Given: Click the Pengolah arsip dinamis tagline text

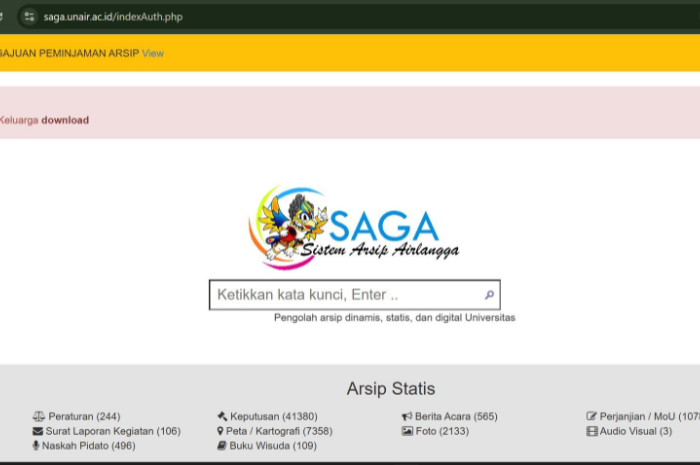Looking at the screenshot, I should tap(395, 318).
